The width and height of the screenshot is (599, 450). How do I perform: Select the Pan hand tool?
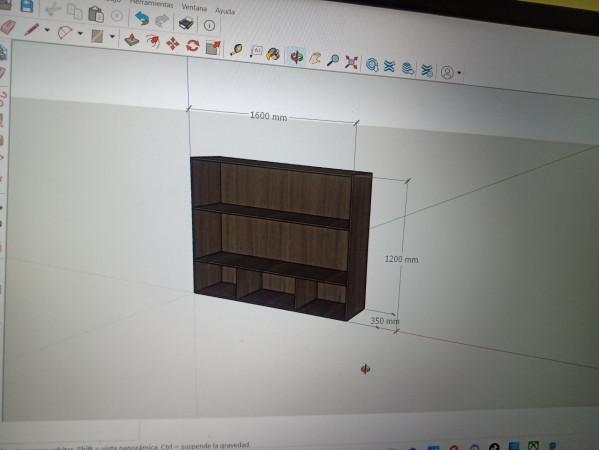click(315, 58)
